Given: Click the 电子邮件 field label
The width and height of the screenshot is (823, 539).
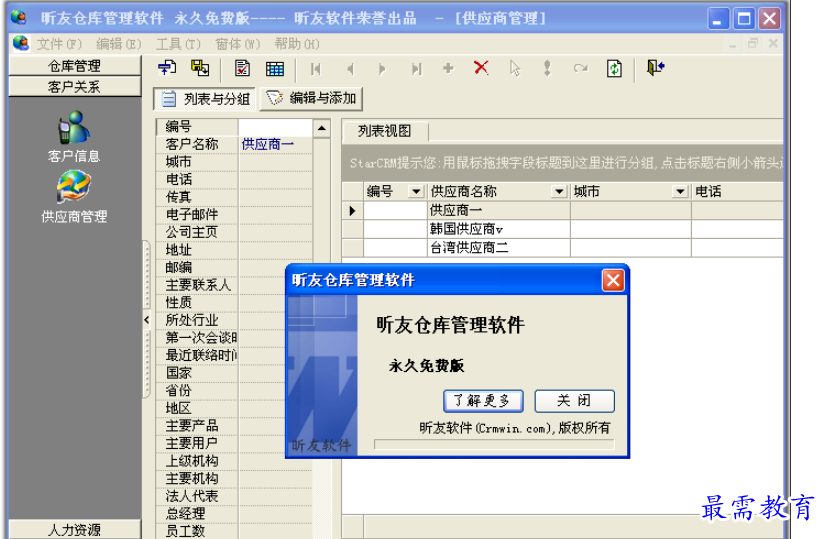Looking at the screenshot, I should (x=192, y=215).
